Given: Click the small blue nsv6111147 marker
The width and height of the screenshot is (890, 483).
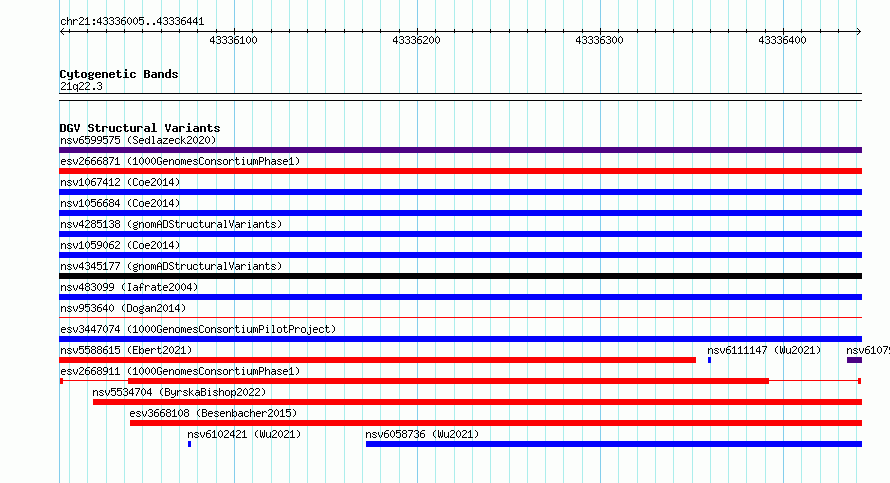Looking at the screenshot, I should [x=710, y=360].
